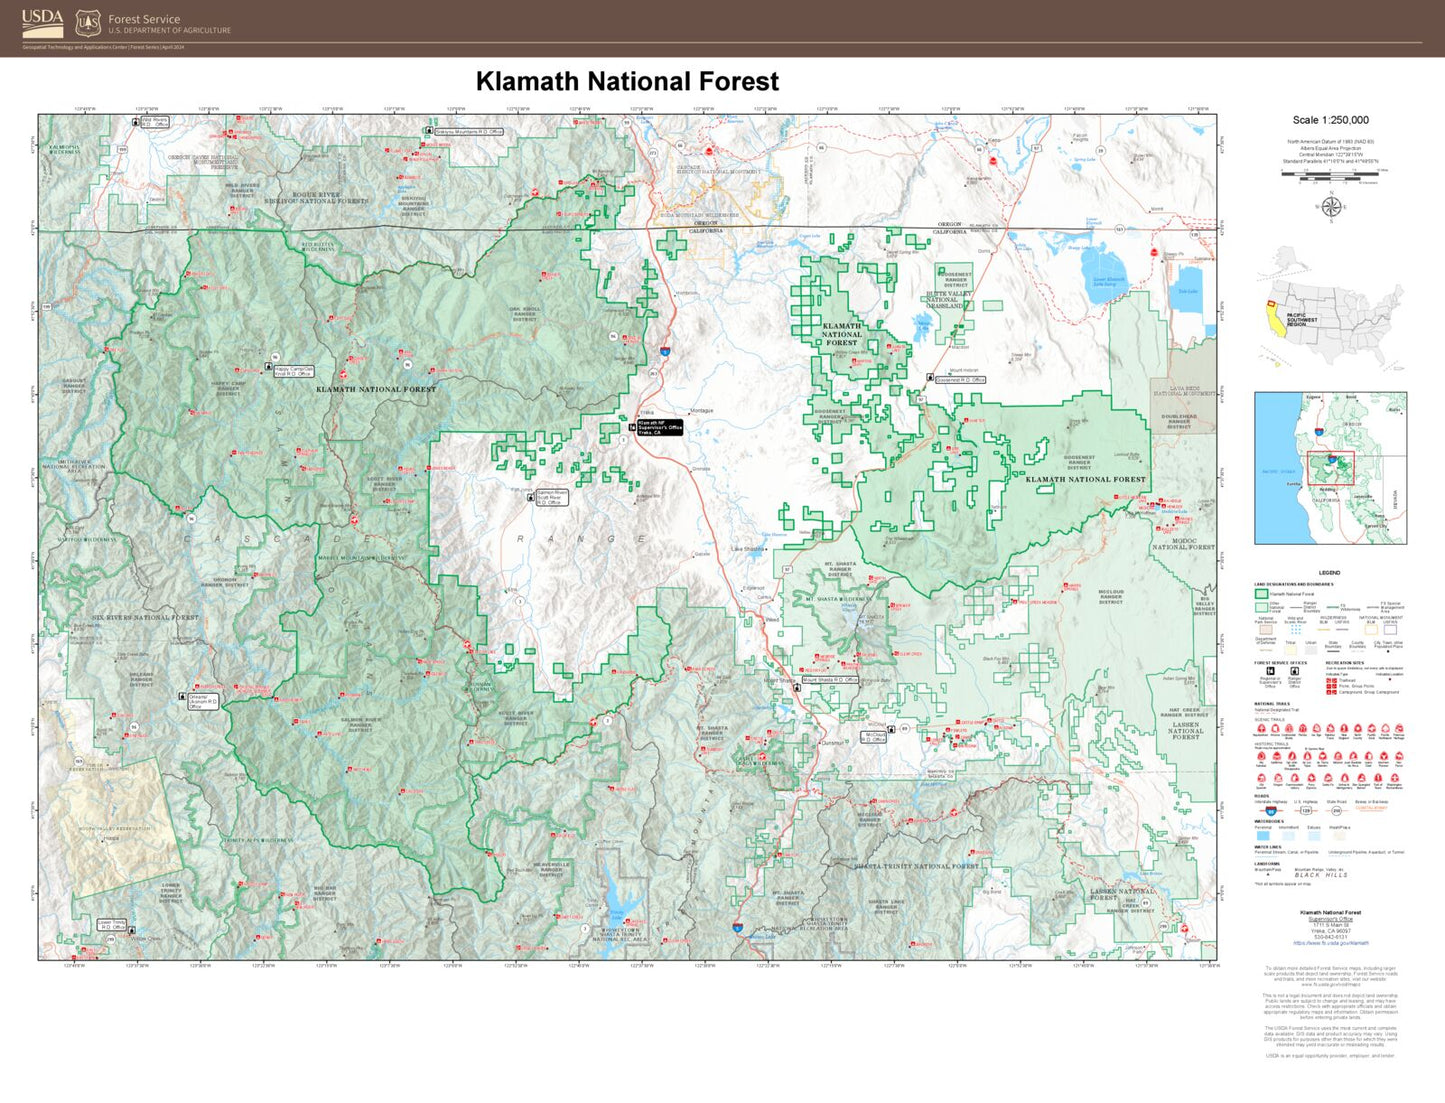The image size is (1445, 1103).
Task: Click the Interstate 5 shield near Shasta Lake
Action: pyautogui.click(x=737, y=928)
